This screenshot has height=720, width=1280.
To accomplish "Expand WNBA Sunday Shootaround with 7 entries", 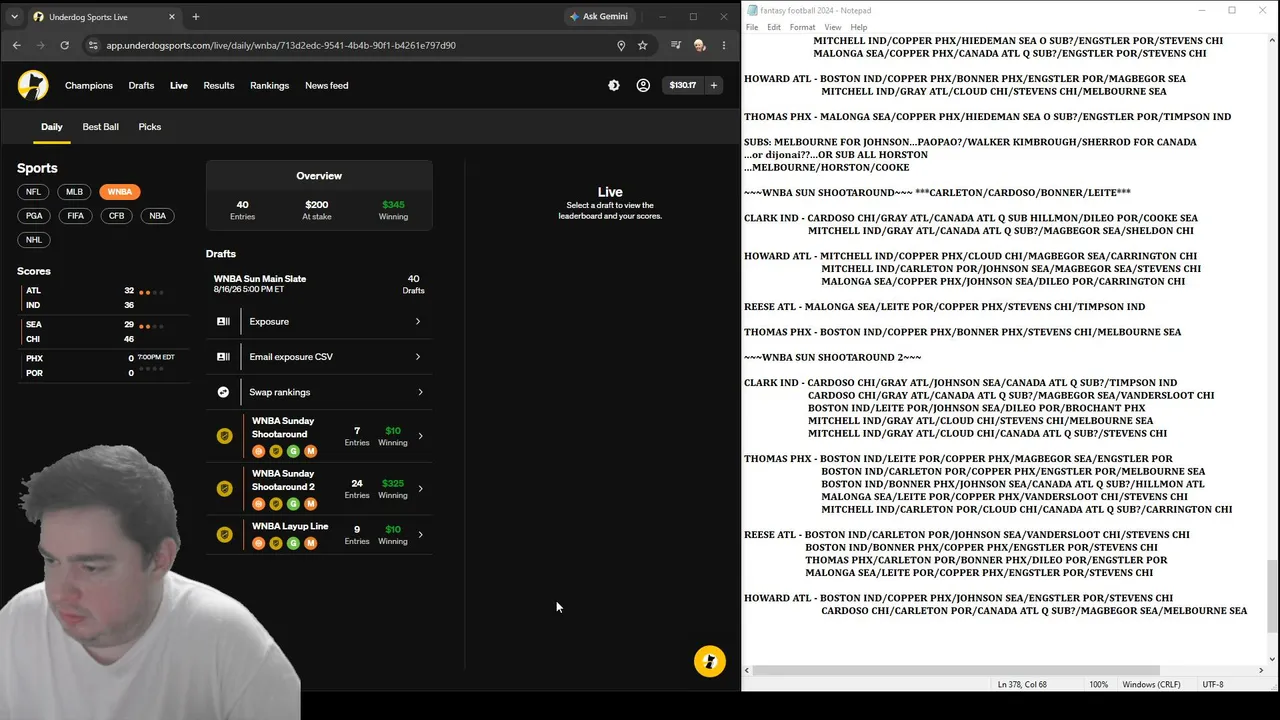I will coord(319,437).
